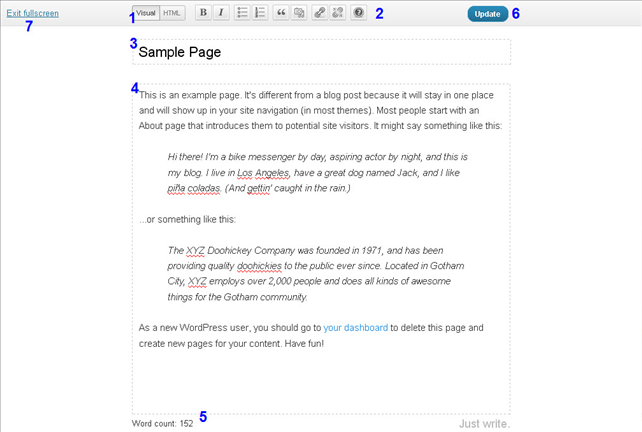This screenshot has width=642, height=432.
Task: Apply blockquote formatting
Action: pyautogui.click(x=281, y=13)
